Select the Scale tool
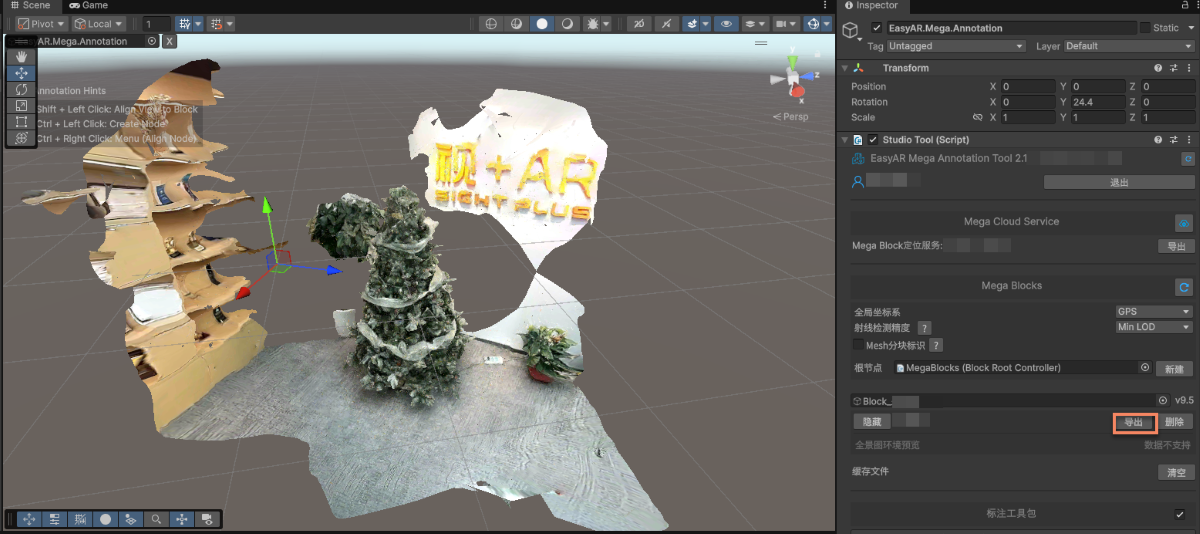Viewport: 1200px width, 534px height. pyautogui.click(x=21, y=105)
